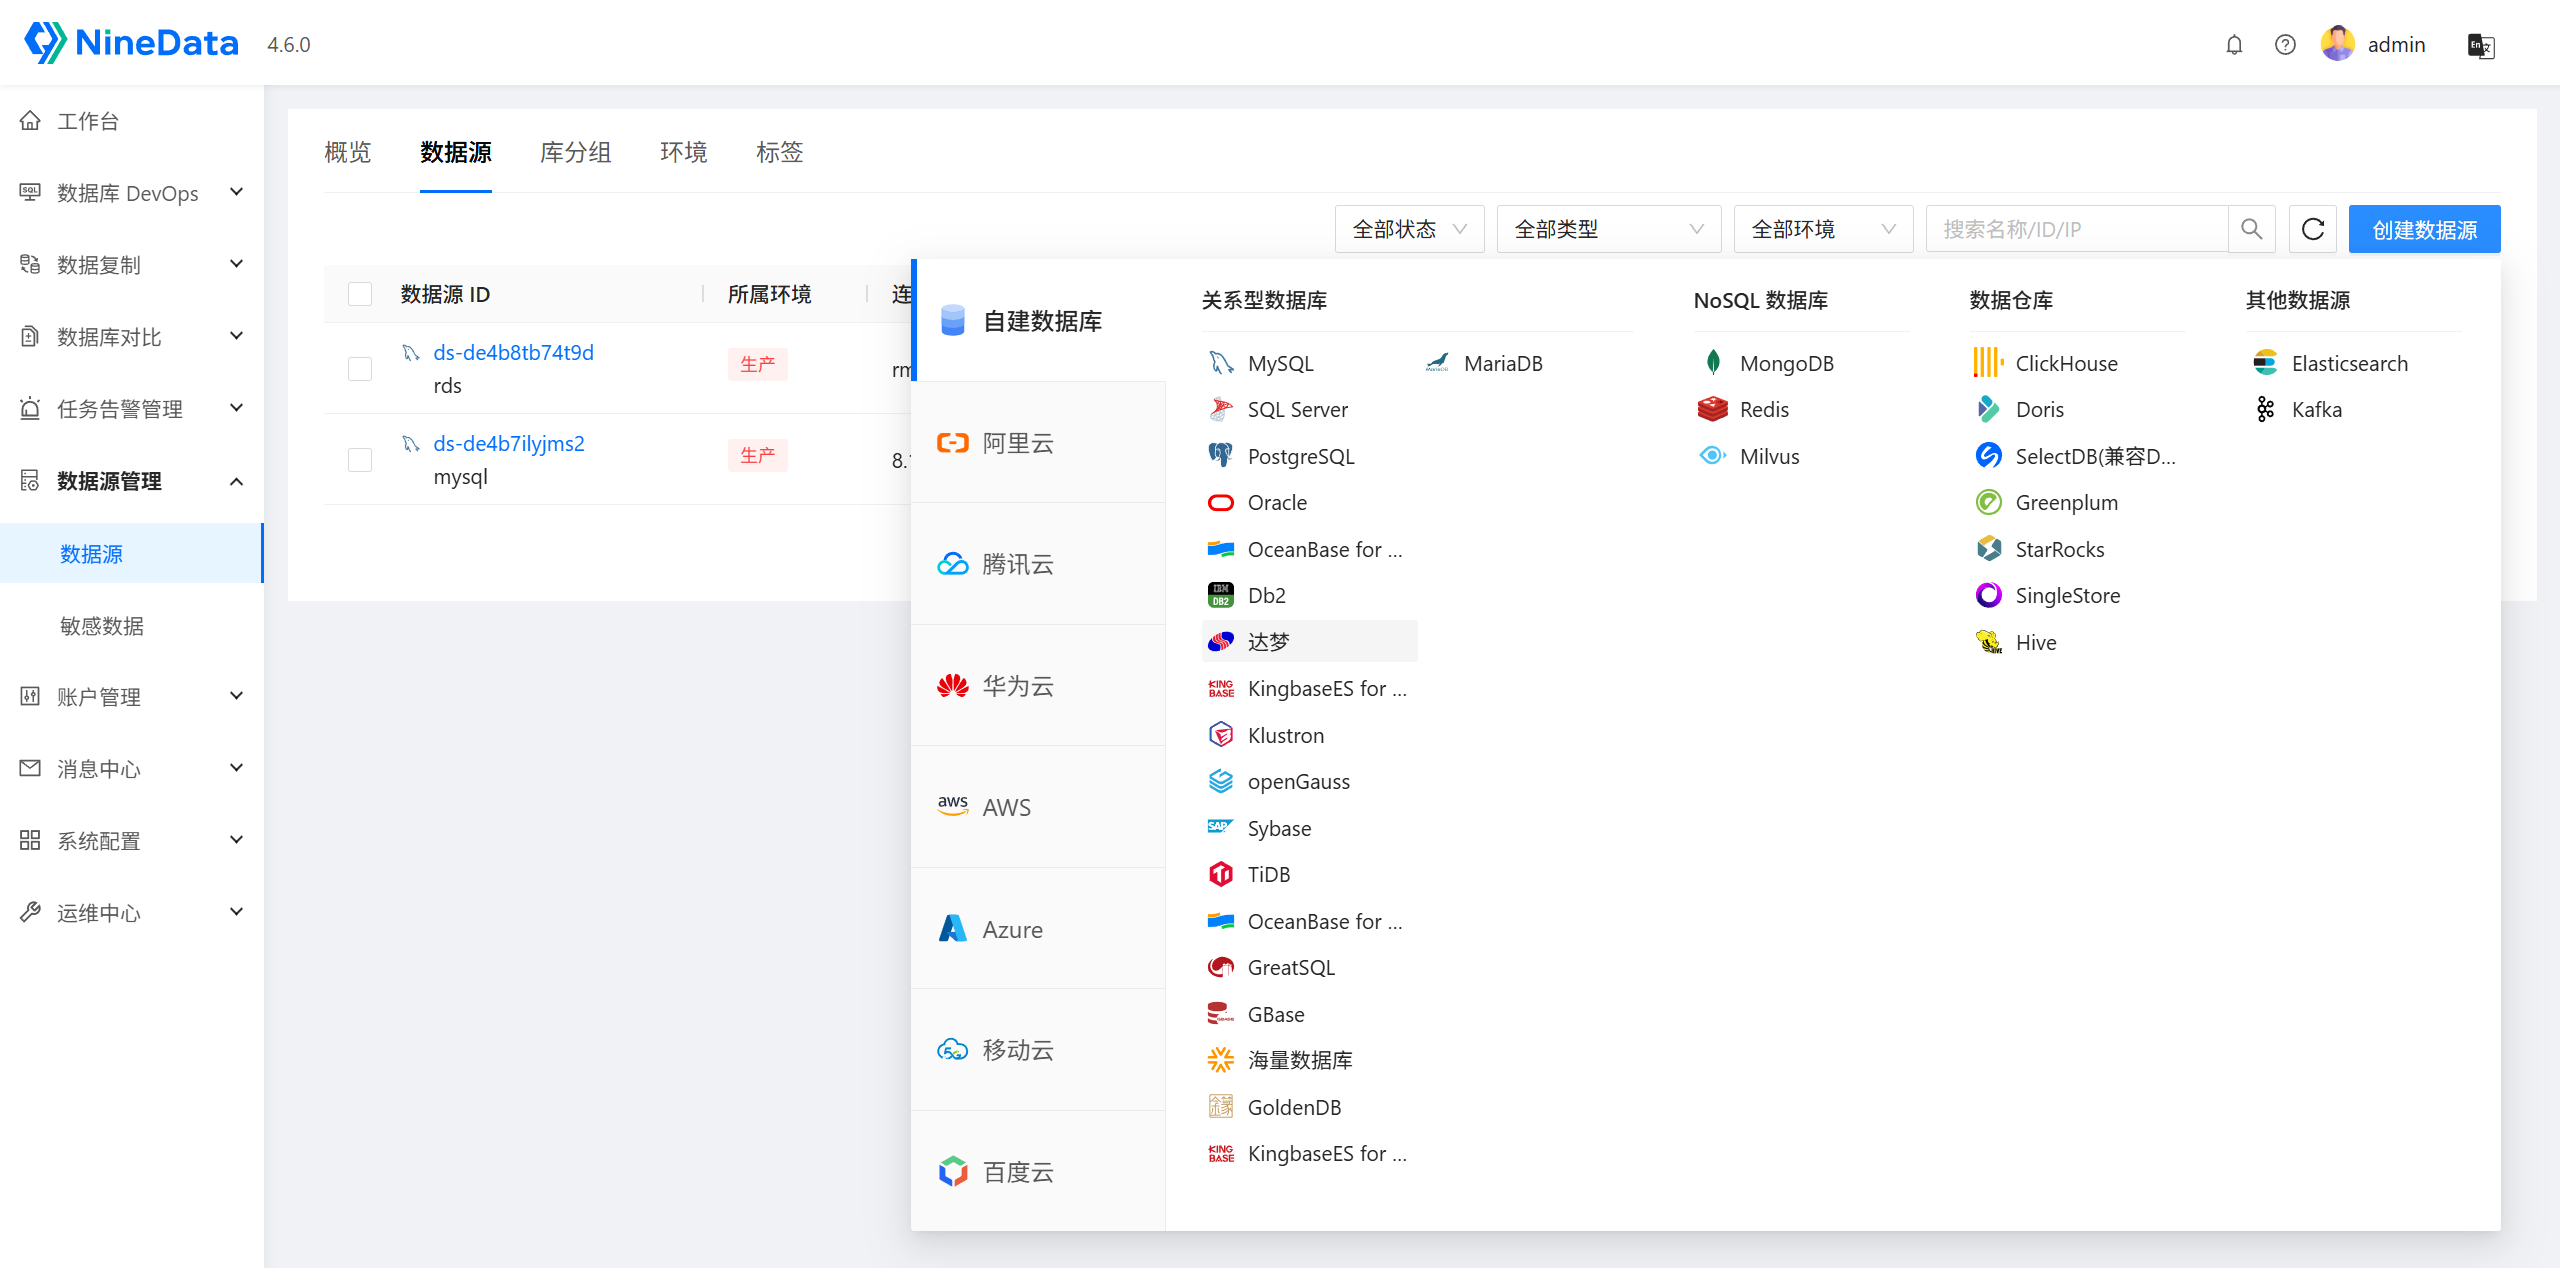Collapse the 数据源管理 sidebar menu
Image resolution: width=2560 pixels, height=1268 pixels.
click(132, 481)
